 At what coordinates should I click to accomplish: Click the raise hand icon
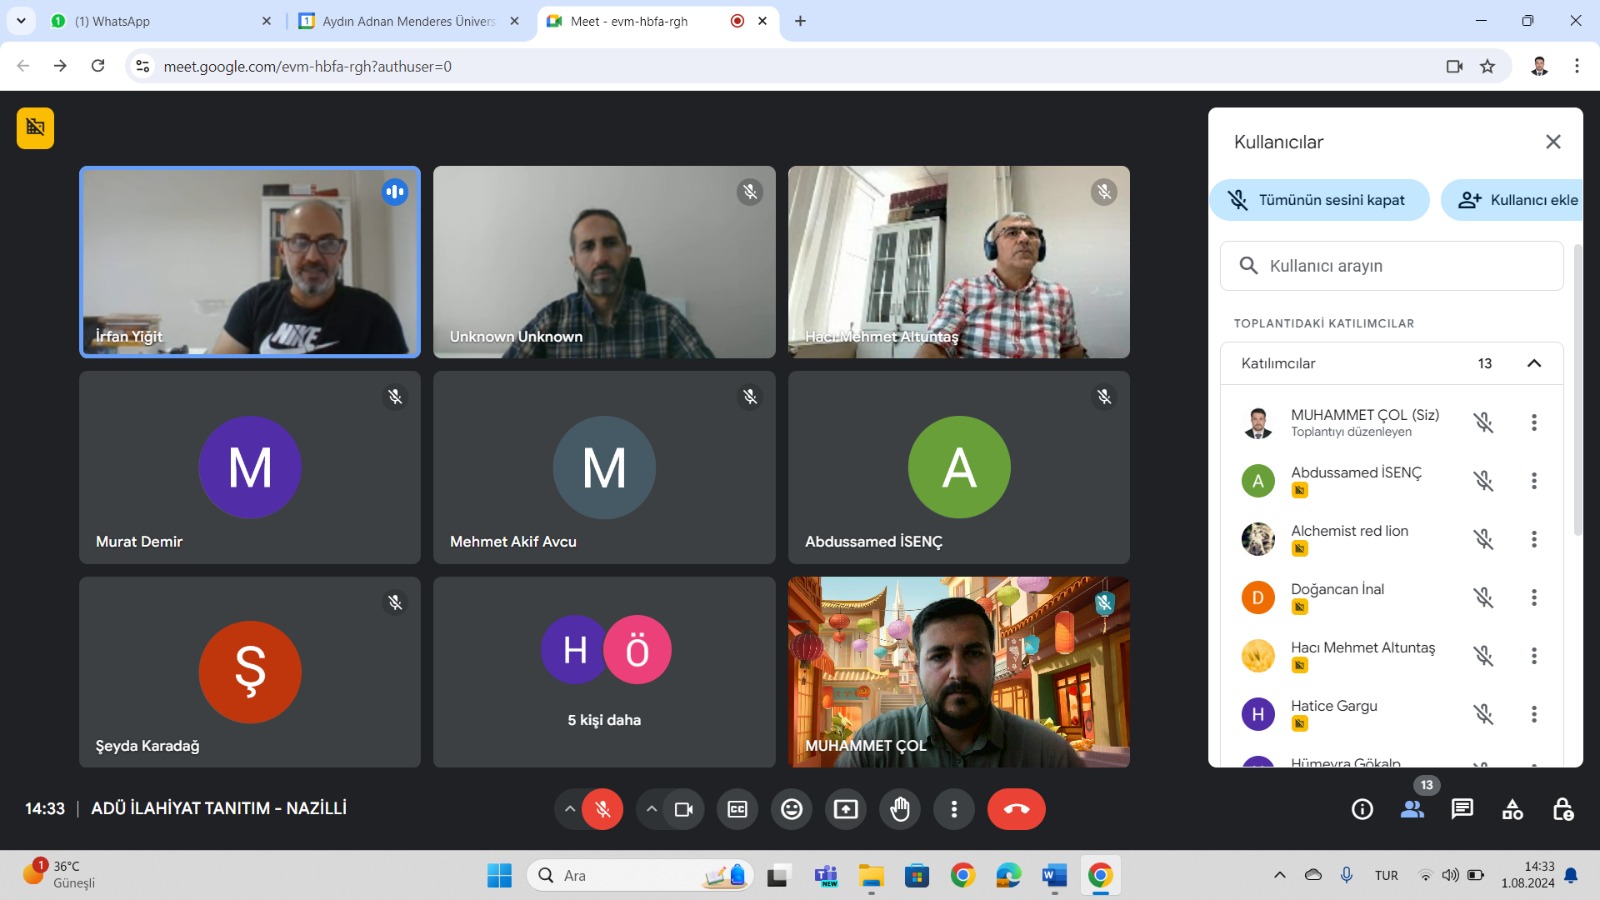(900, 809)
